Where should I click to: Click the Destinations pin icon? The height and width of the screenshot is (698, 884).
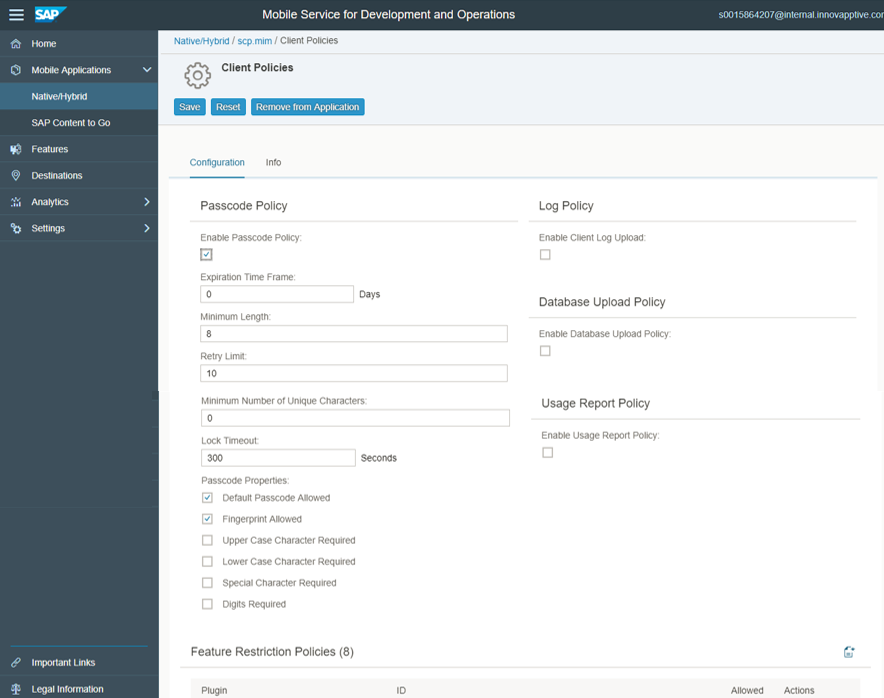(16, 176)
